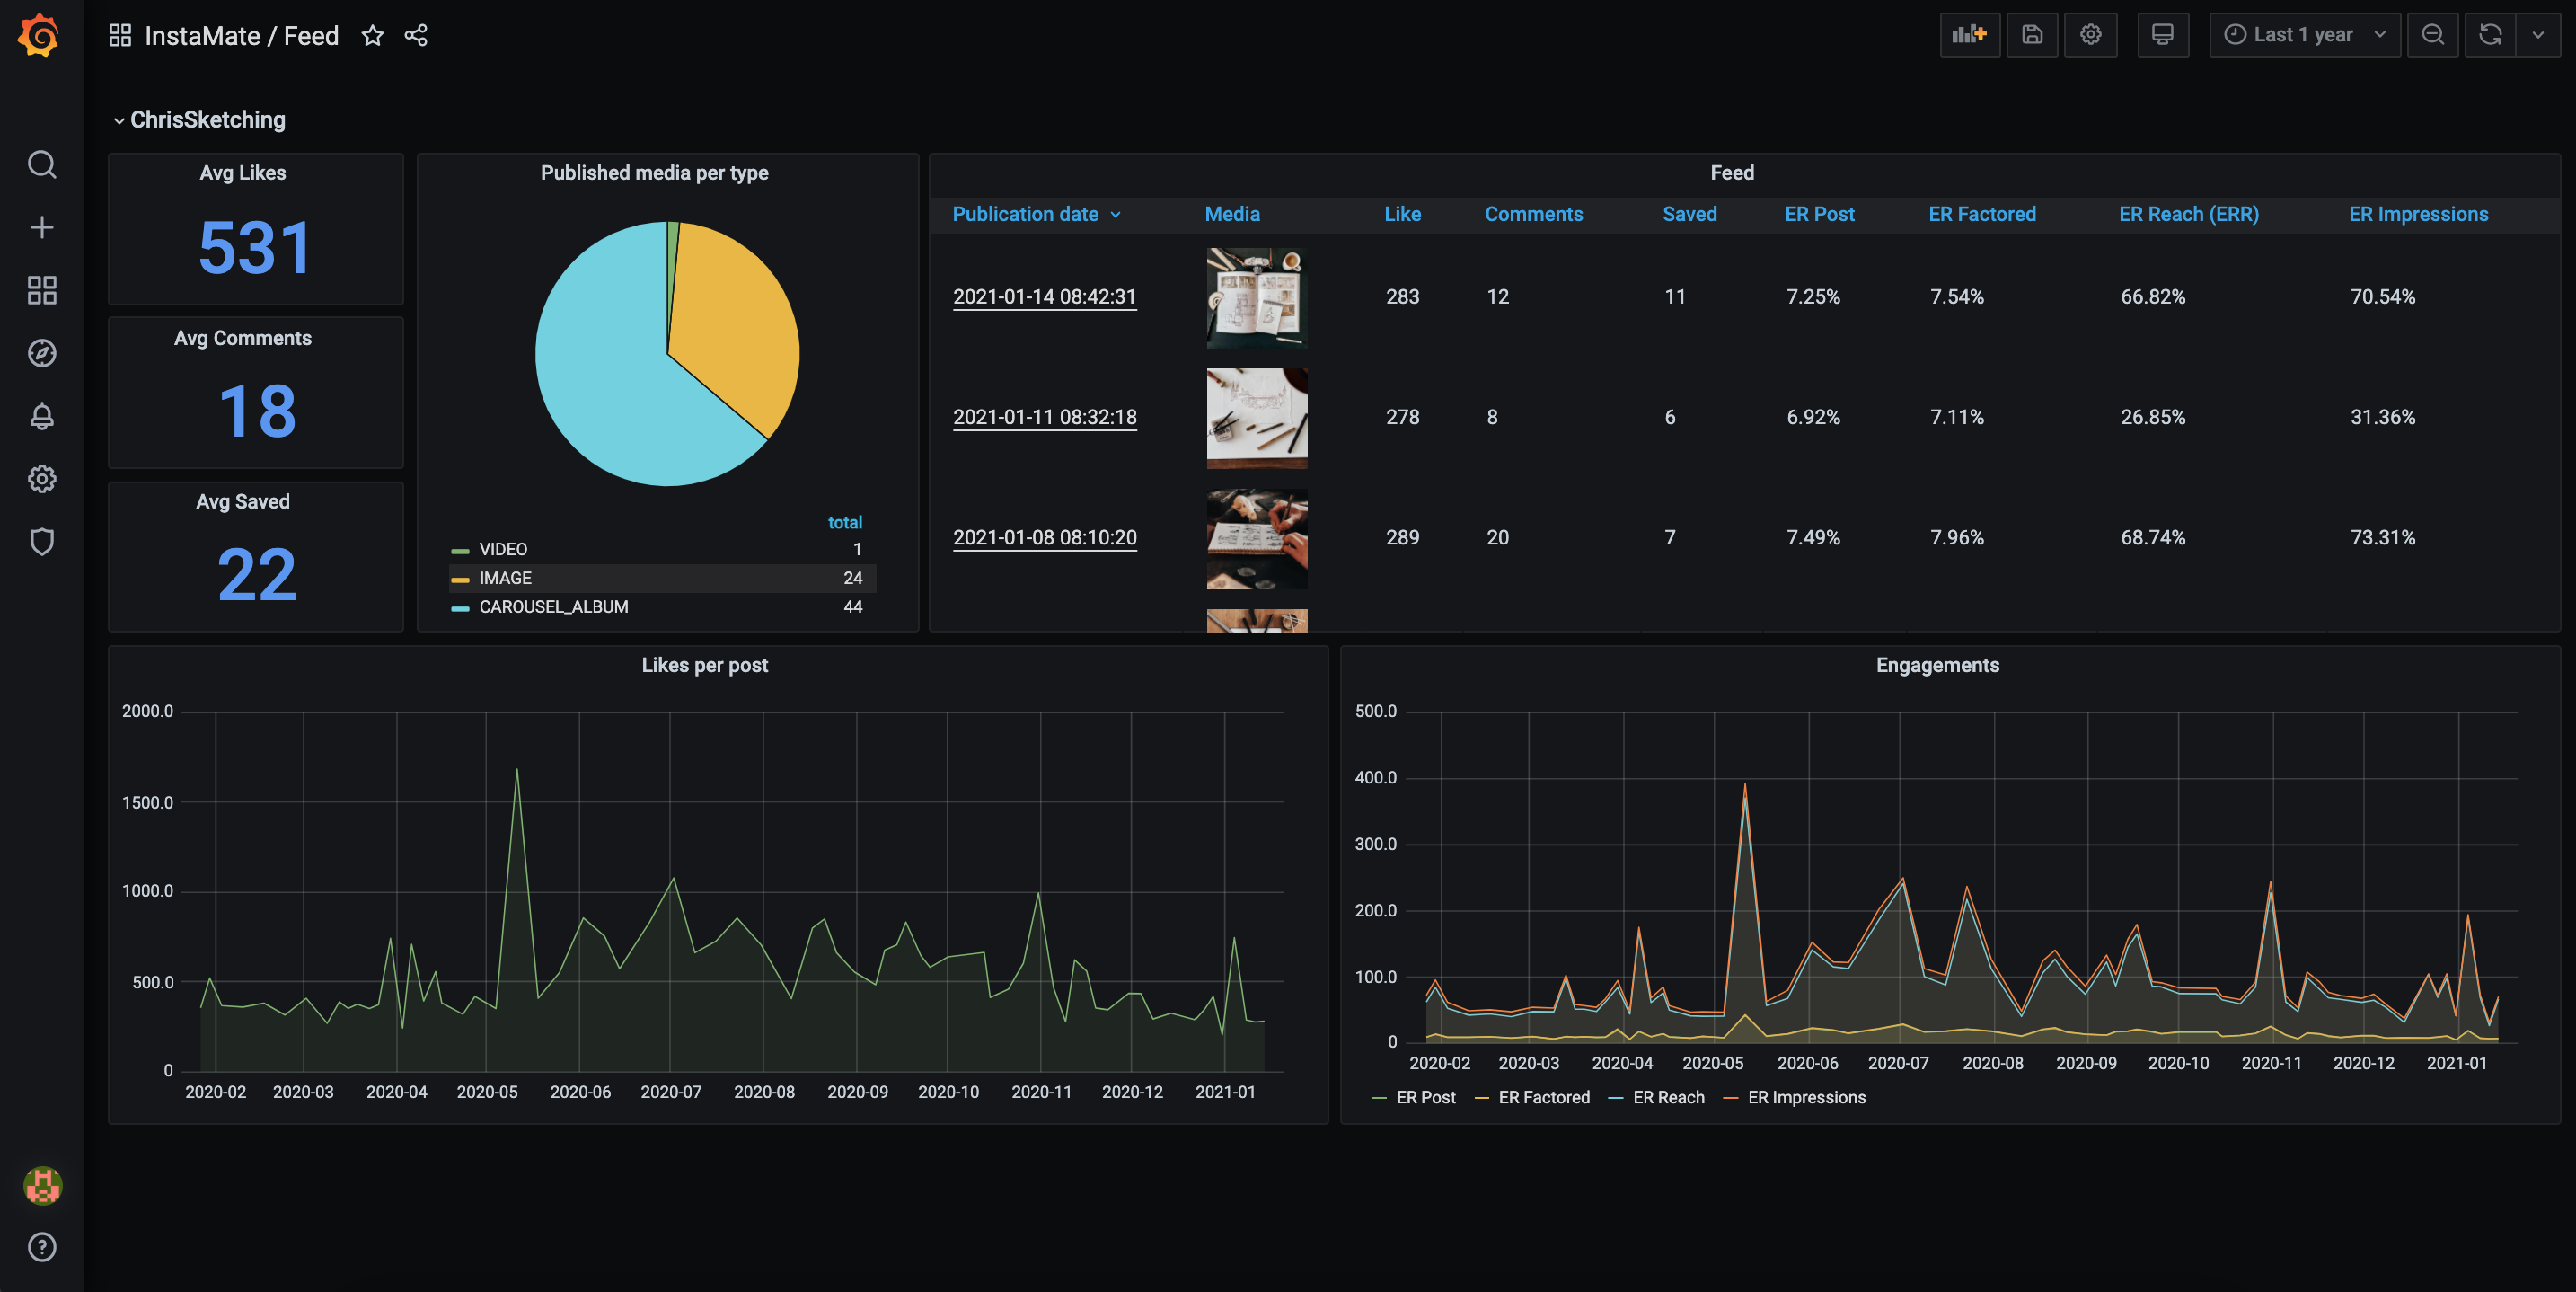Toggle the CAROUSEL_ALBUM legend series

[x=553, y=607]
